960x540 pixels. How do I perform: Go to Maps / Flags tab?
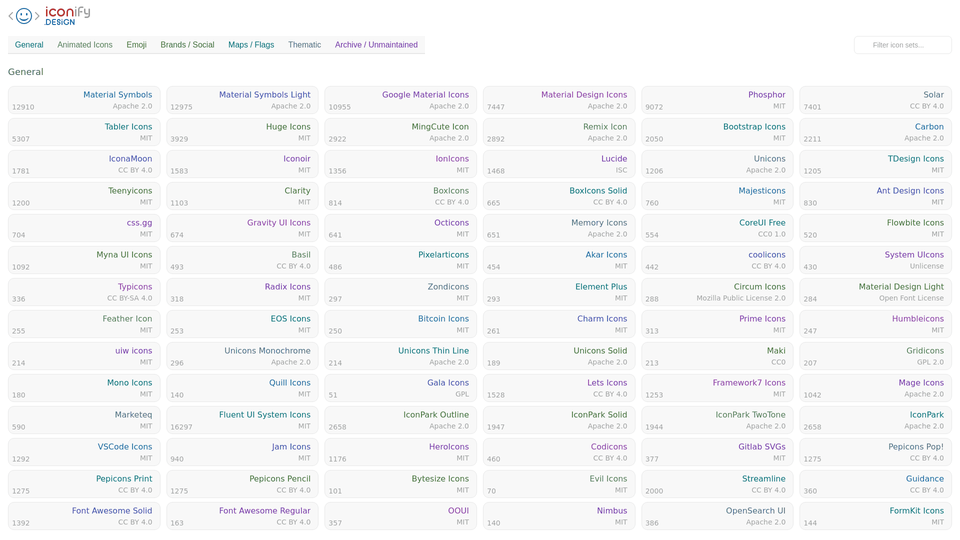point(251,45)
